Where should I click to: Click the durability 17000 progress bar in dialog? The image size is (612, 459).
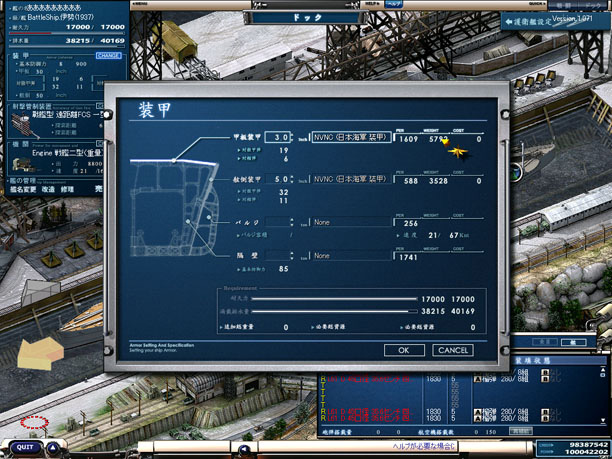335,299
